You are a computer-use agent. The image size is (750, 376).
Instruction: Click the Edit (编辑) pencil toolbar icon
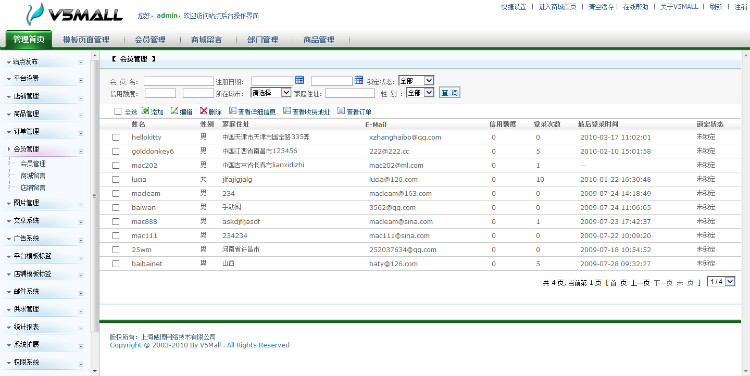click(175, 111)
